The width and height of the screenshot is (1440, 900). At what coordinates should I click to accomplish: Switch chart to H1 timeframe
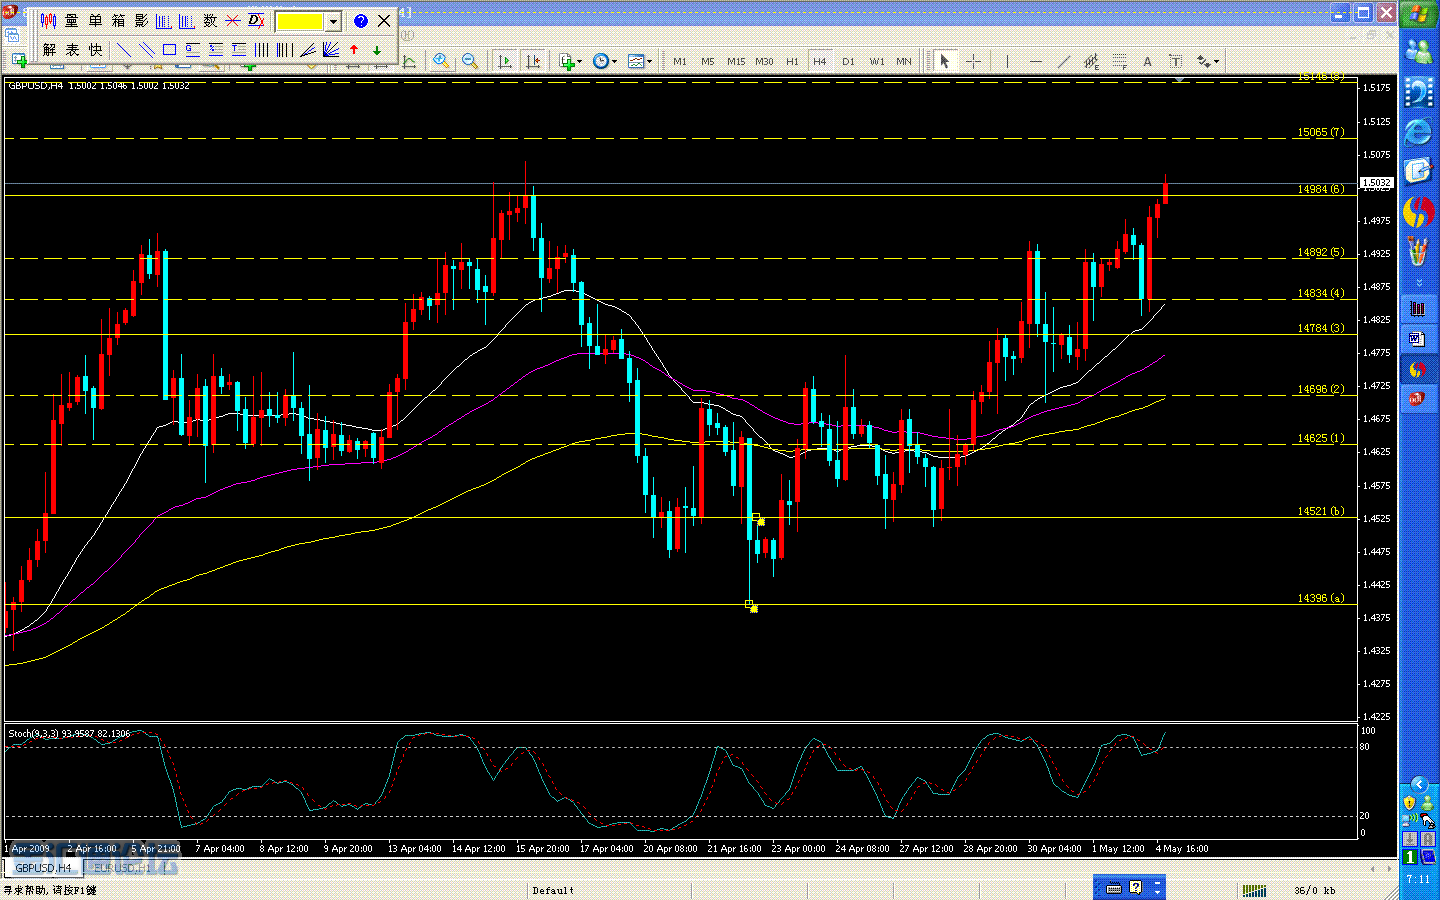coord(792,61)
